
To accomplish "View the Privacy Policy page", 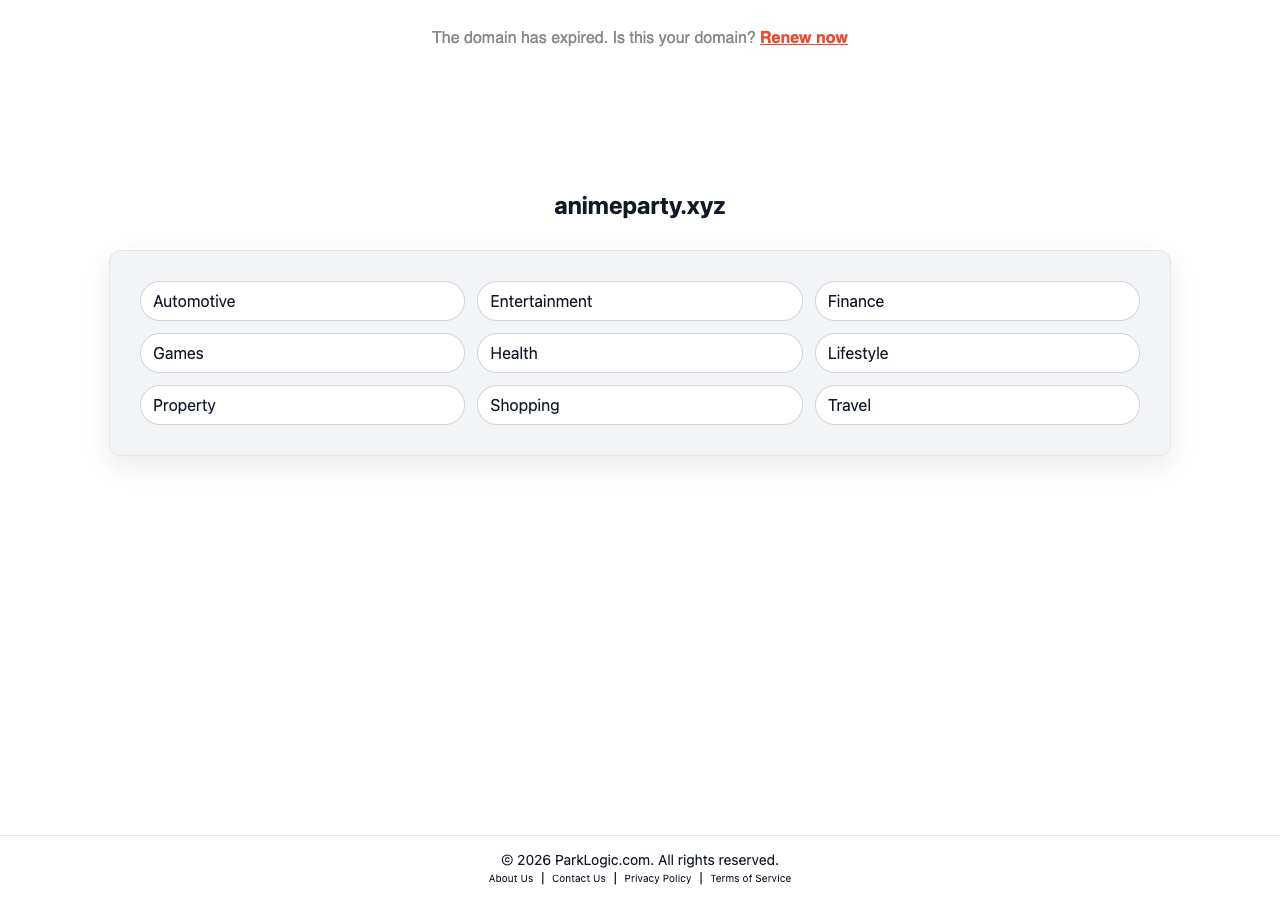I will click(x=658, y=879).
